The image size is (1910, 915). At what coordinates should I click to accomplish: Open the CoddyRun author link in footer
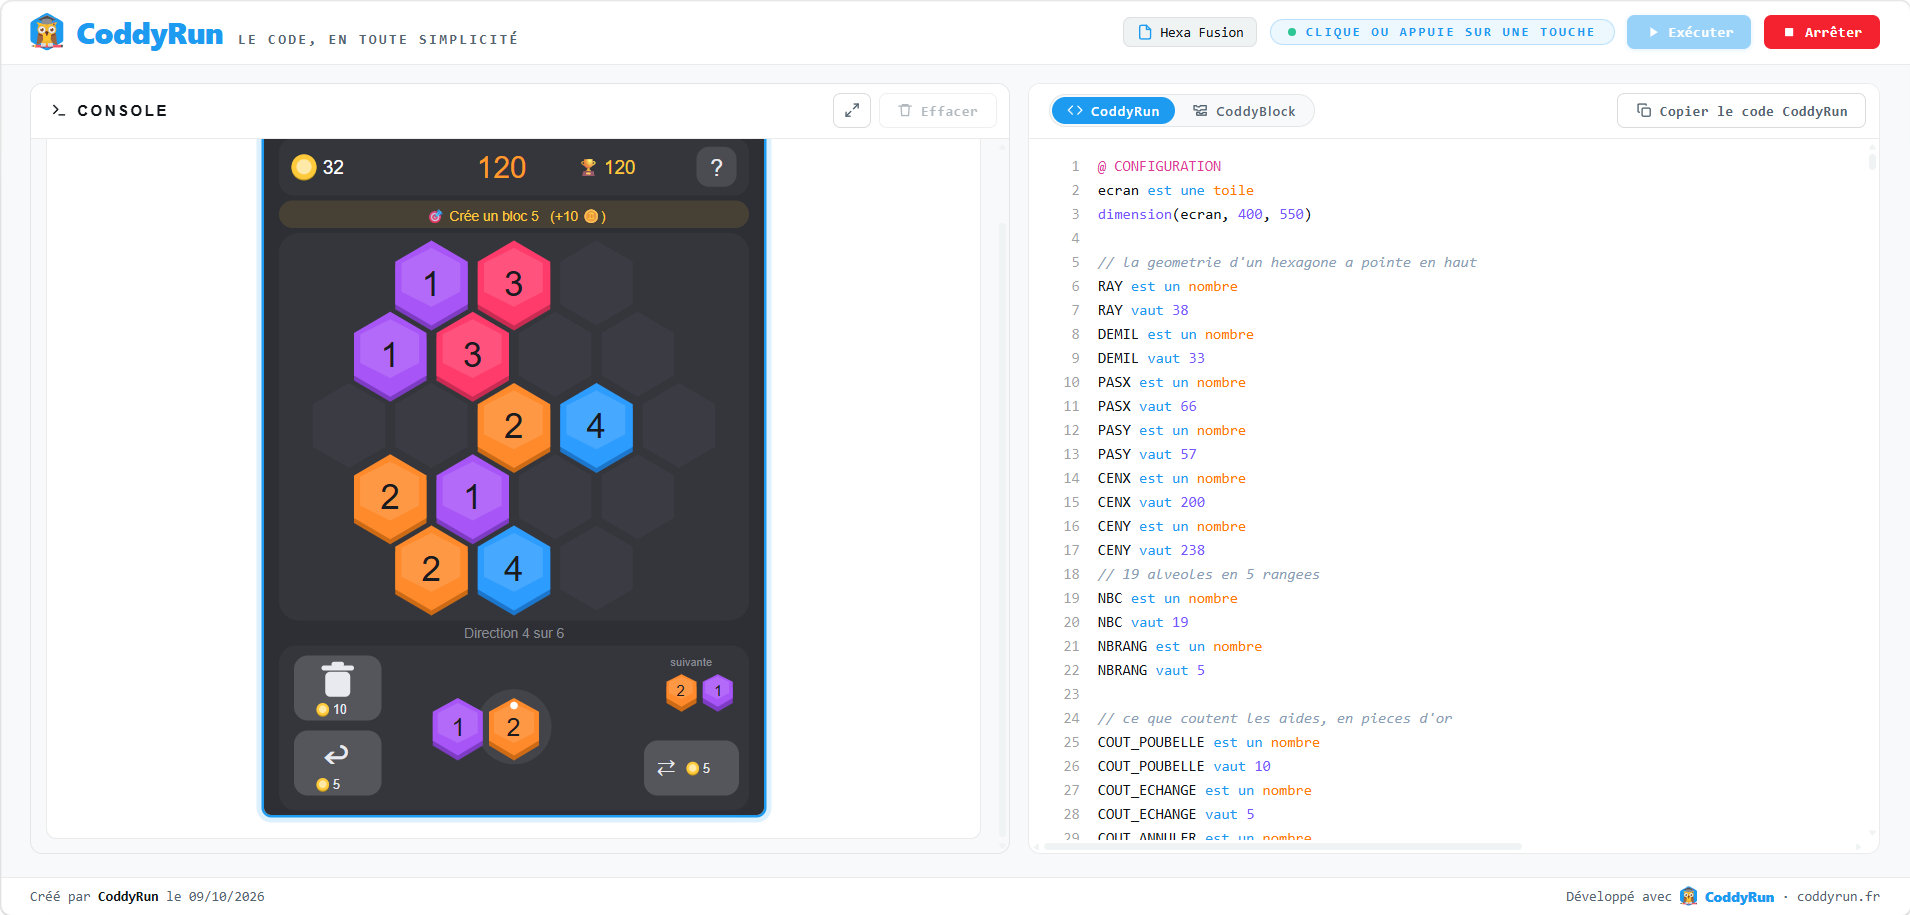point(128,896)
